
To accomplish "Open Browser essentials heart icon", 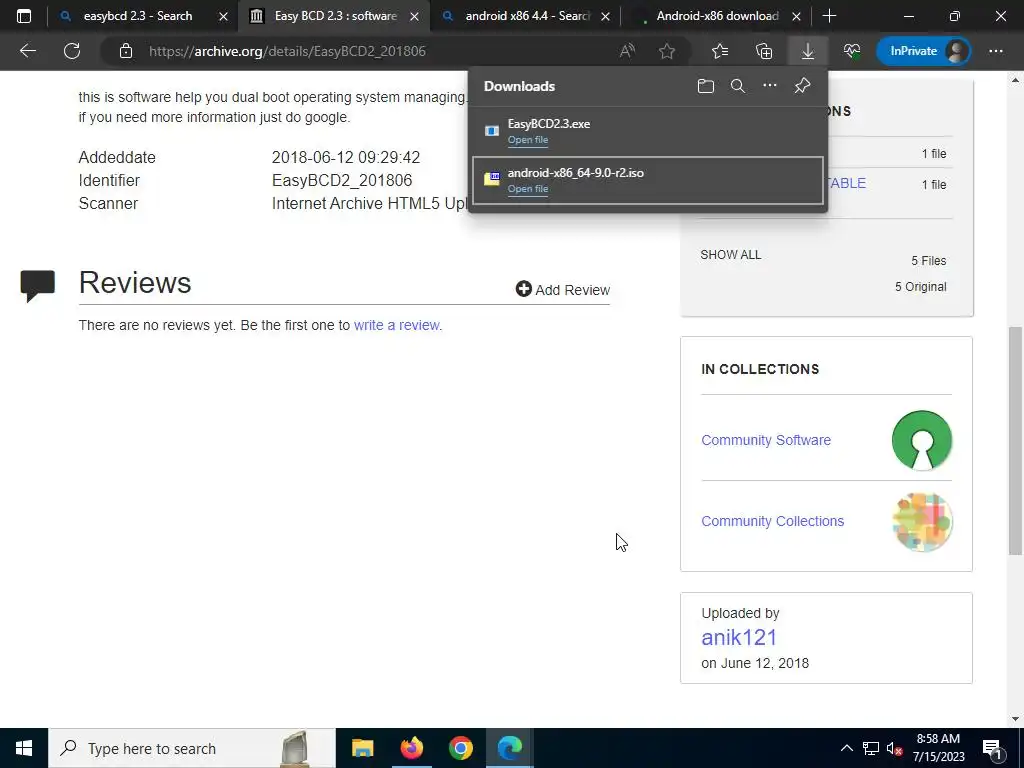I will [852, 51].
